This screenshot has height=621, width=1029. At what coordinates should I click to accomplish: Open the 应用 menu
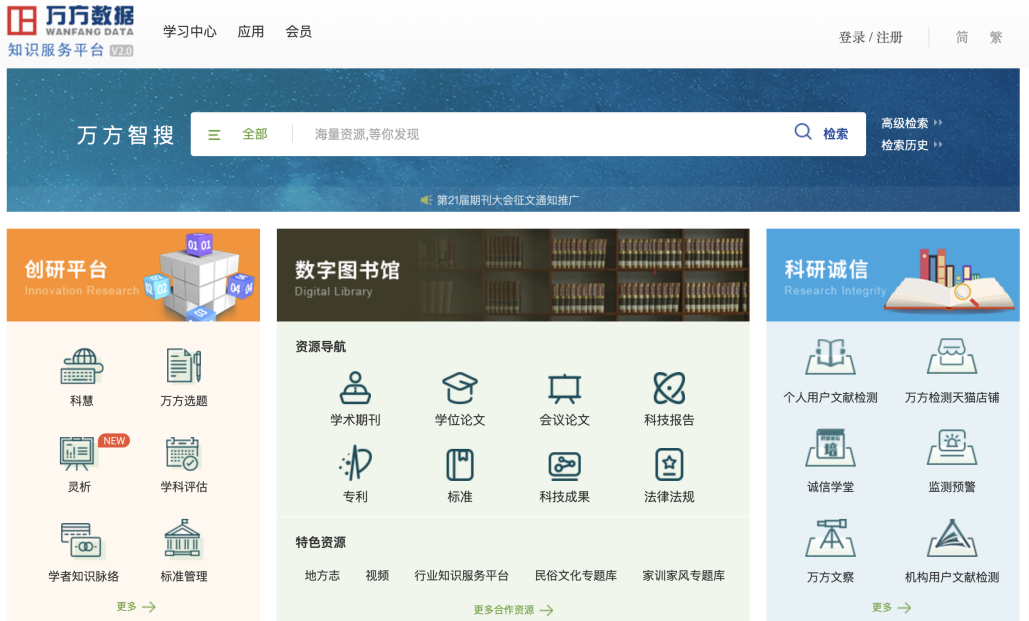[x=251, y=32]
